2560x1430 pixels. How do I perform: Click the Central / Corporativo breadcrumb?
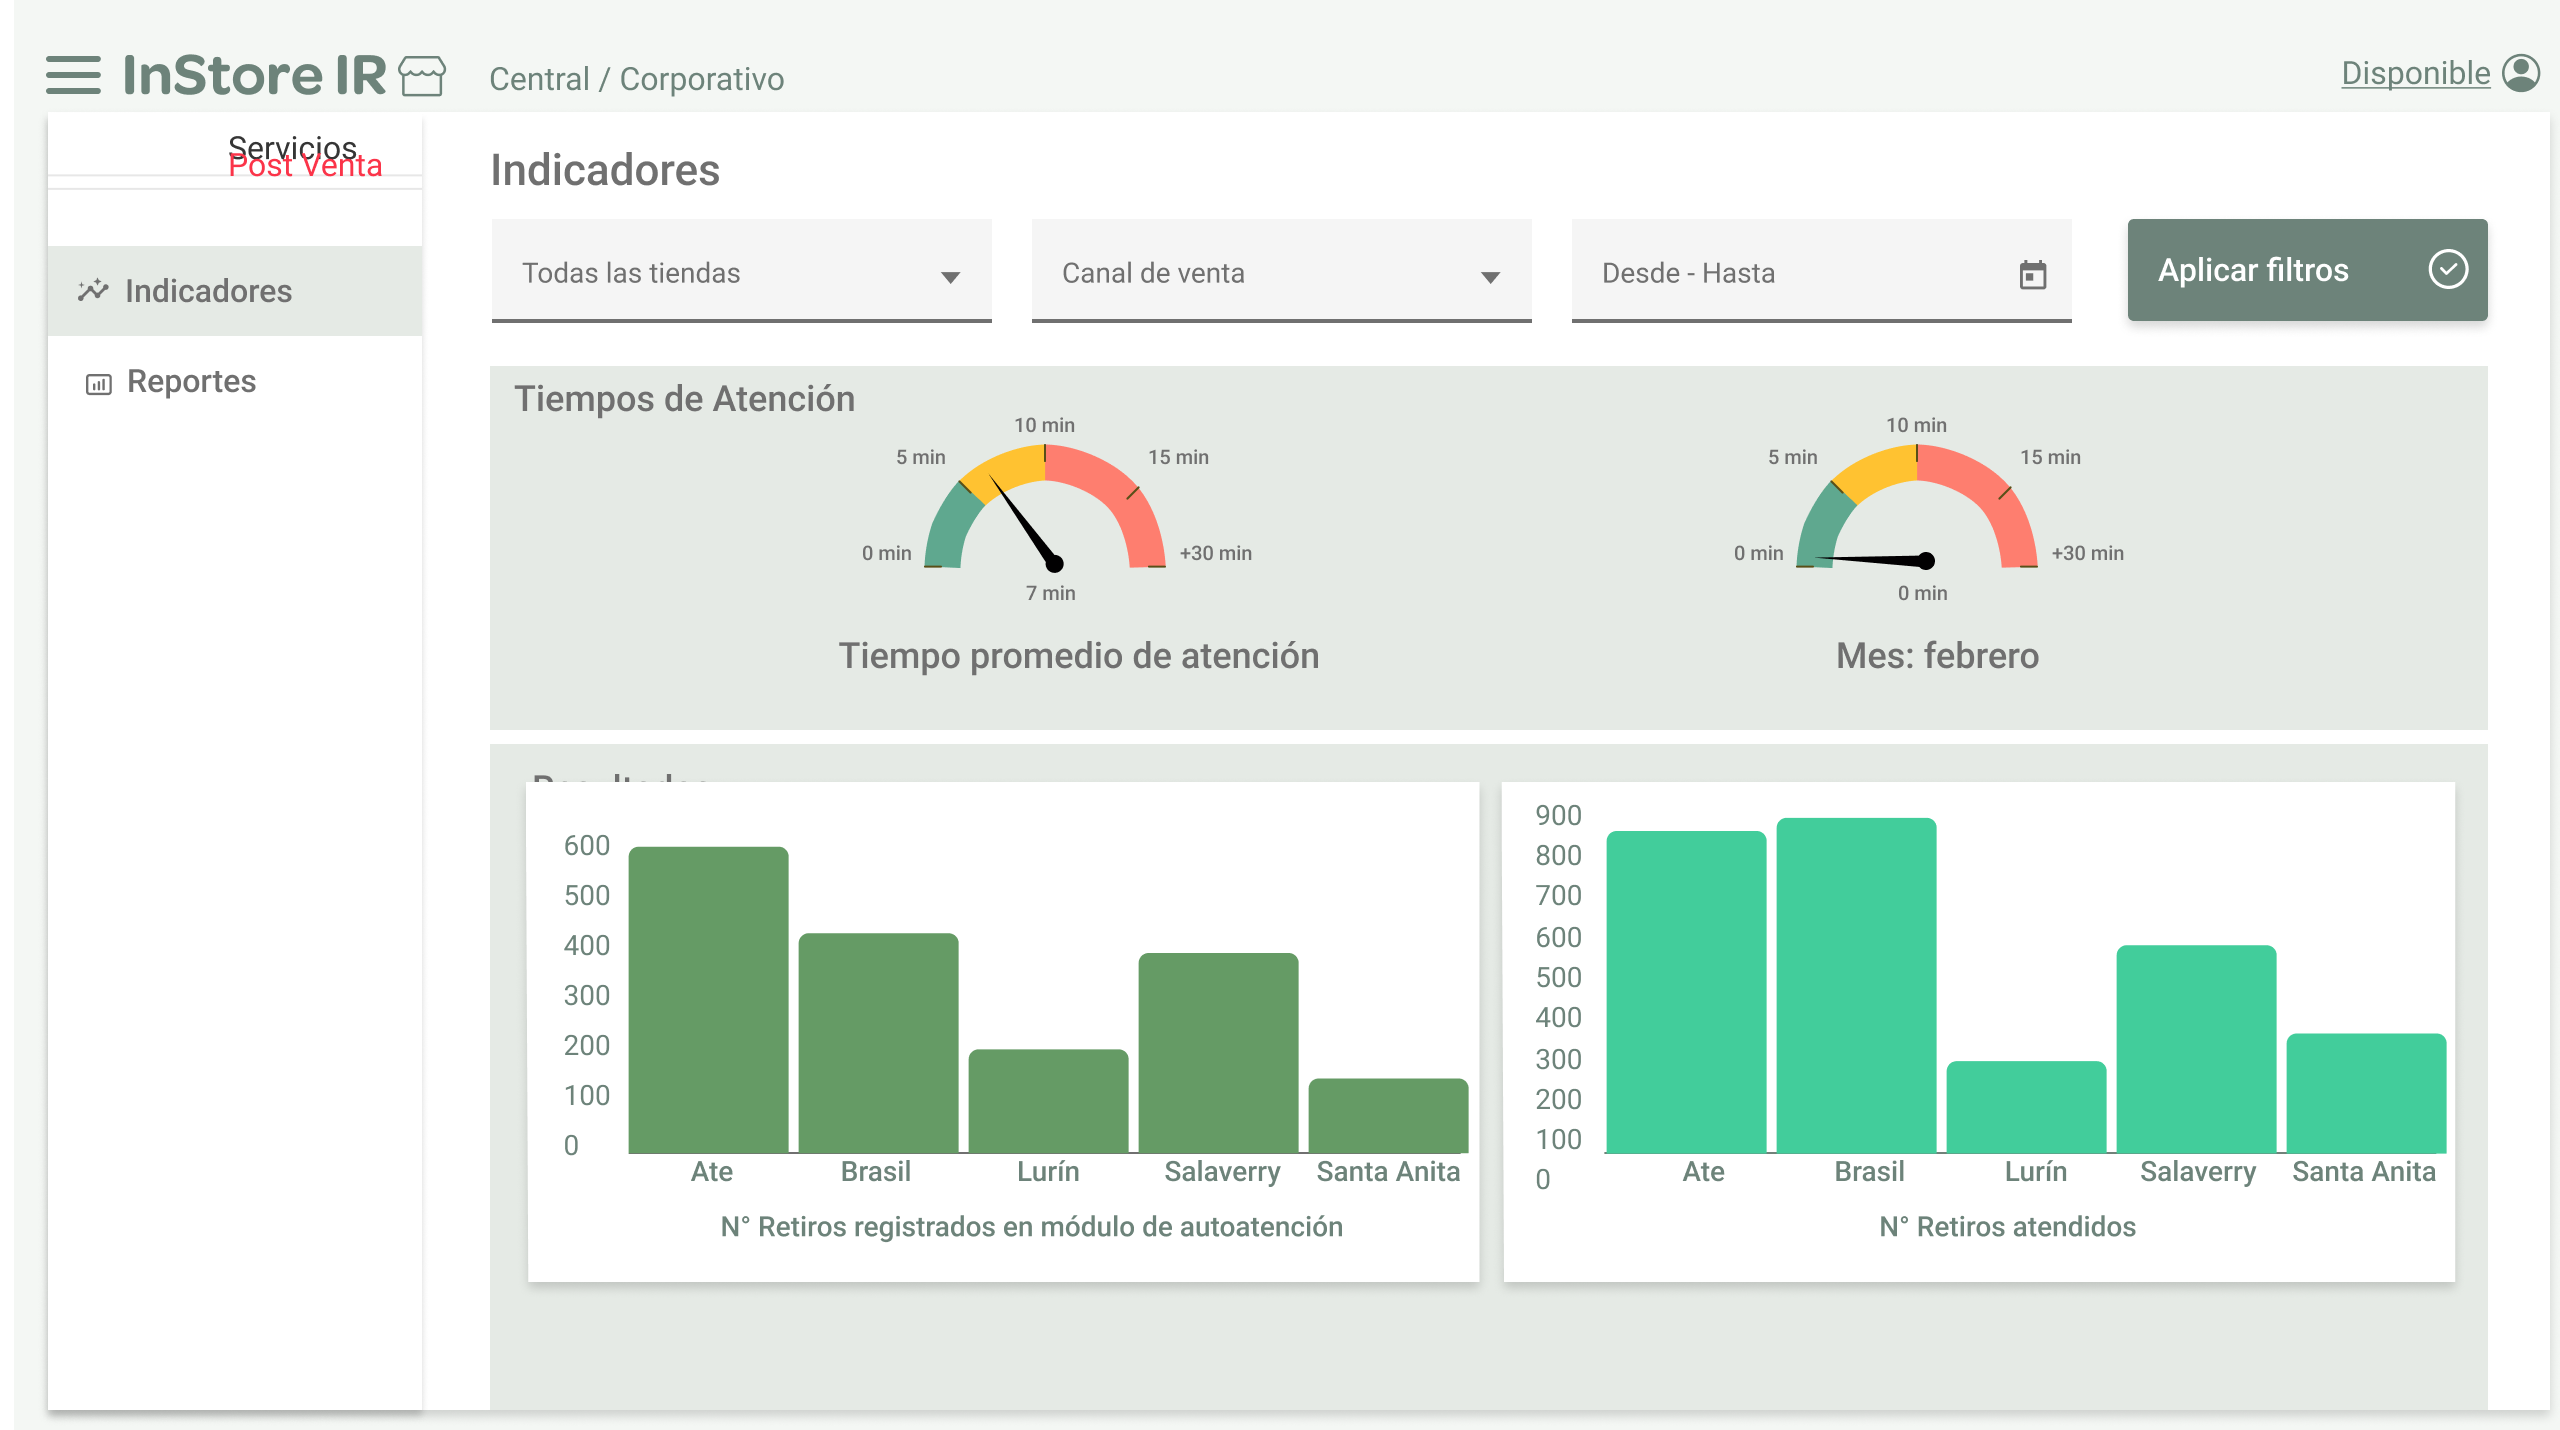tap(637, 78)
